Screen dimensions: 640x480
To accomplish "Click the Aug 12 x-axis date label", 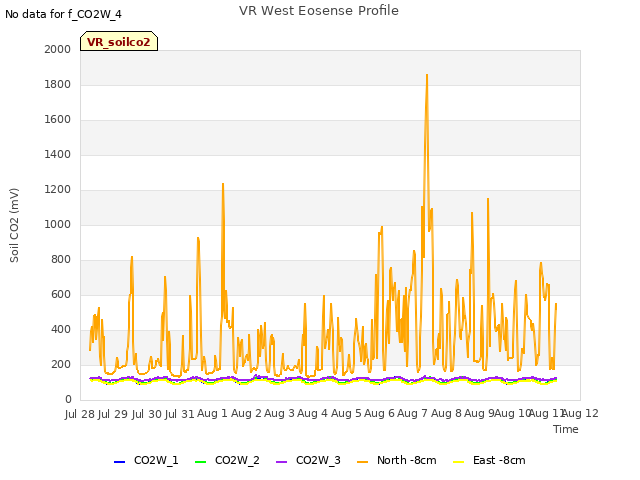I will pos(580,414).
